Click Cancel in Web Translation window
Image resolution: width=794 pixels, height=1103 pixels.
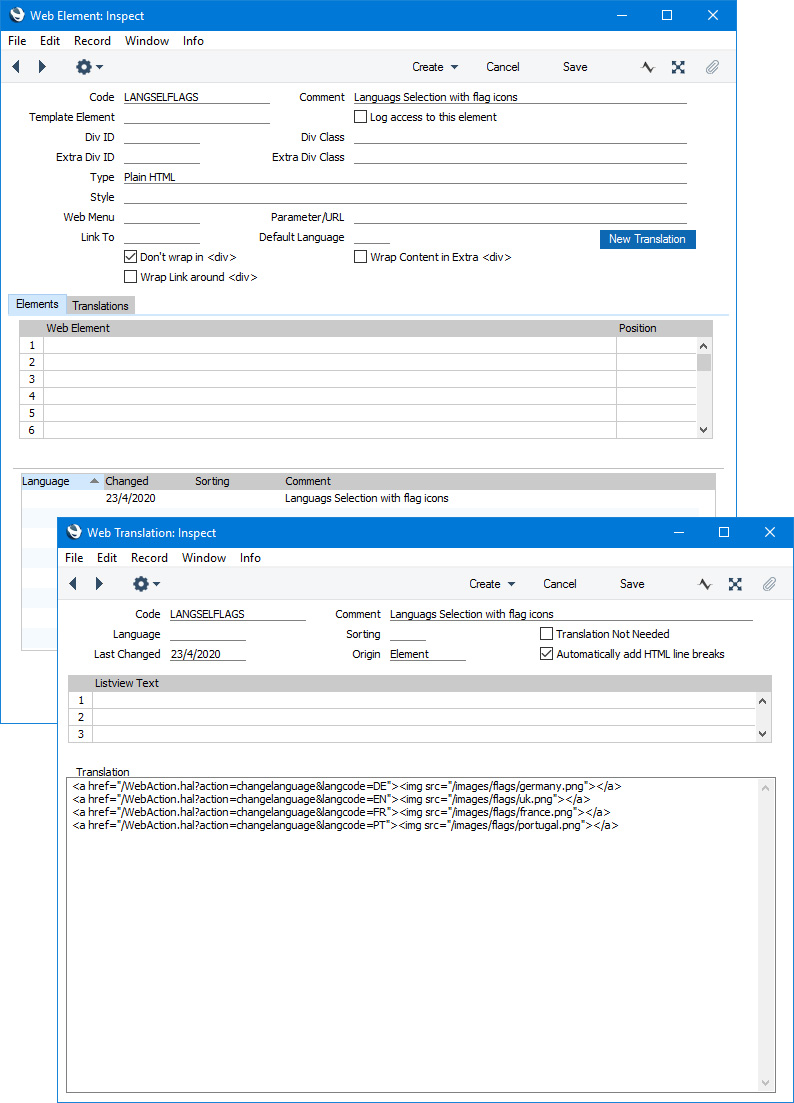click(560, 584)
